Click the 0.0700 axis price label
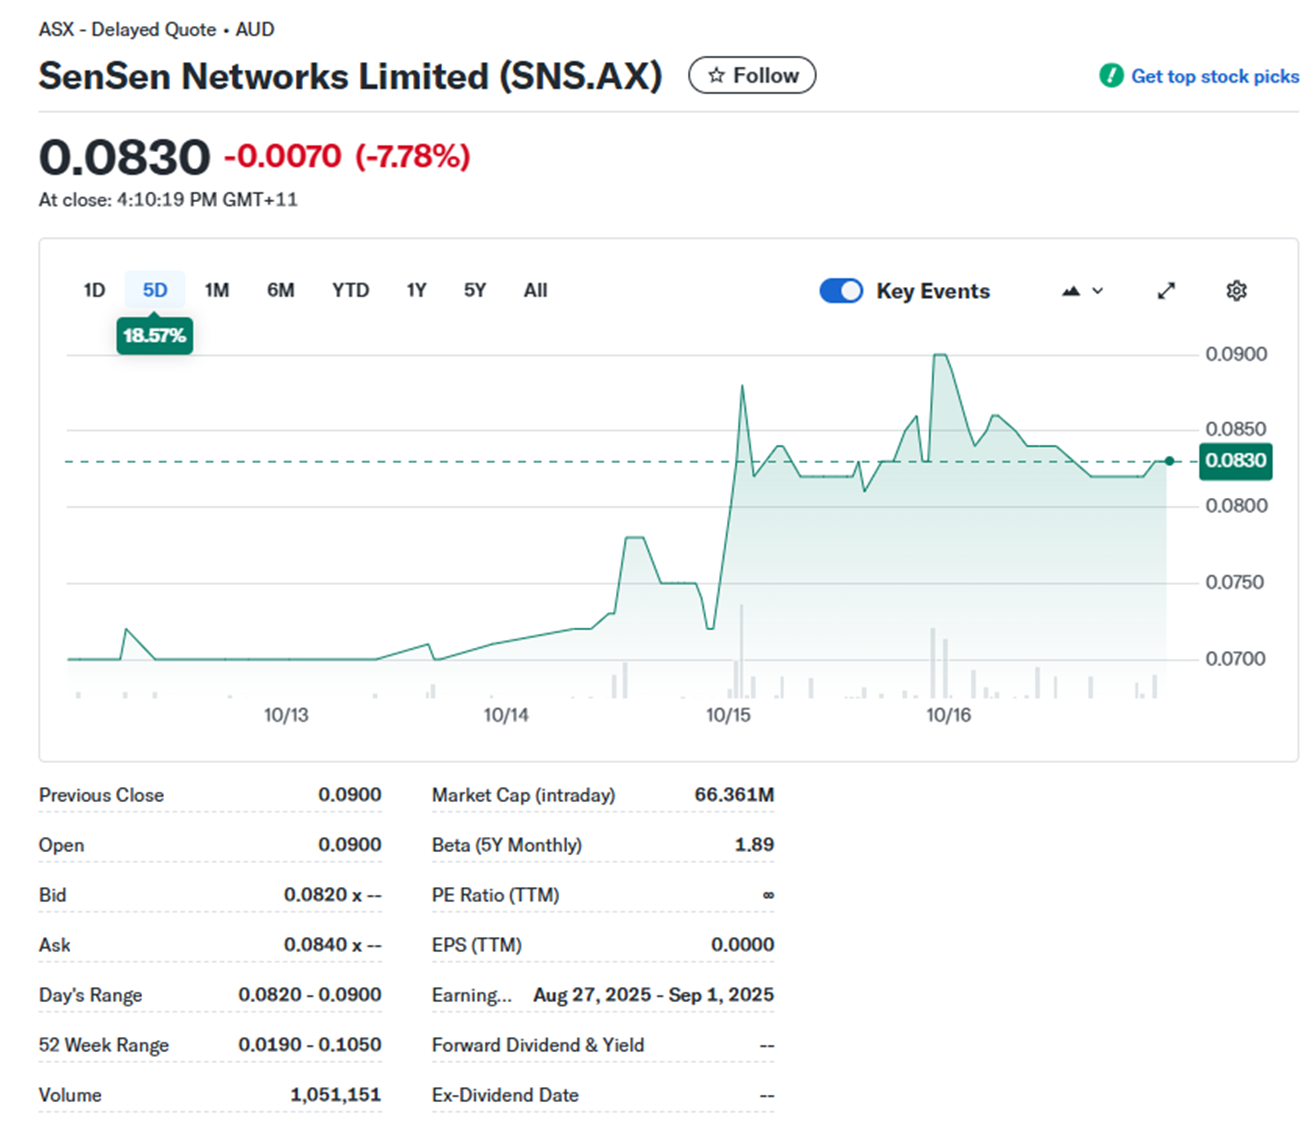 [x=1236, y=659]
